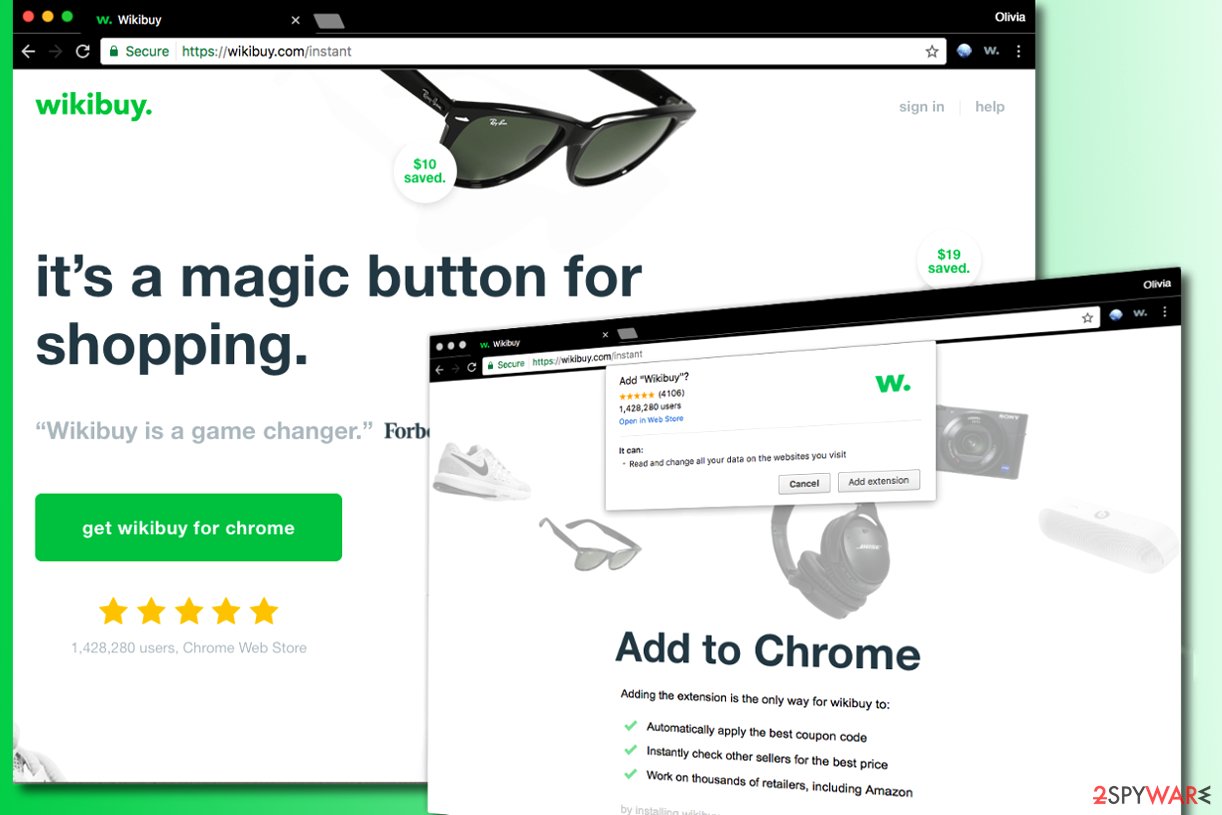Open Chrome's three-dot menu in the back window
Screen dimensions: 1222x815
tap(1018, 51)
